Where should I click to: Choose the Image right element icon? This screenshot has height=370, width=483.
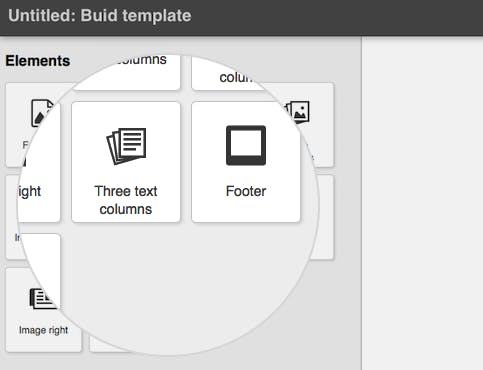pyautogui.click(x=42, y=298)
